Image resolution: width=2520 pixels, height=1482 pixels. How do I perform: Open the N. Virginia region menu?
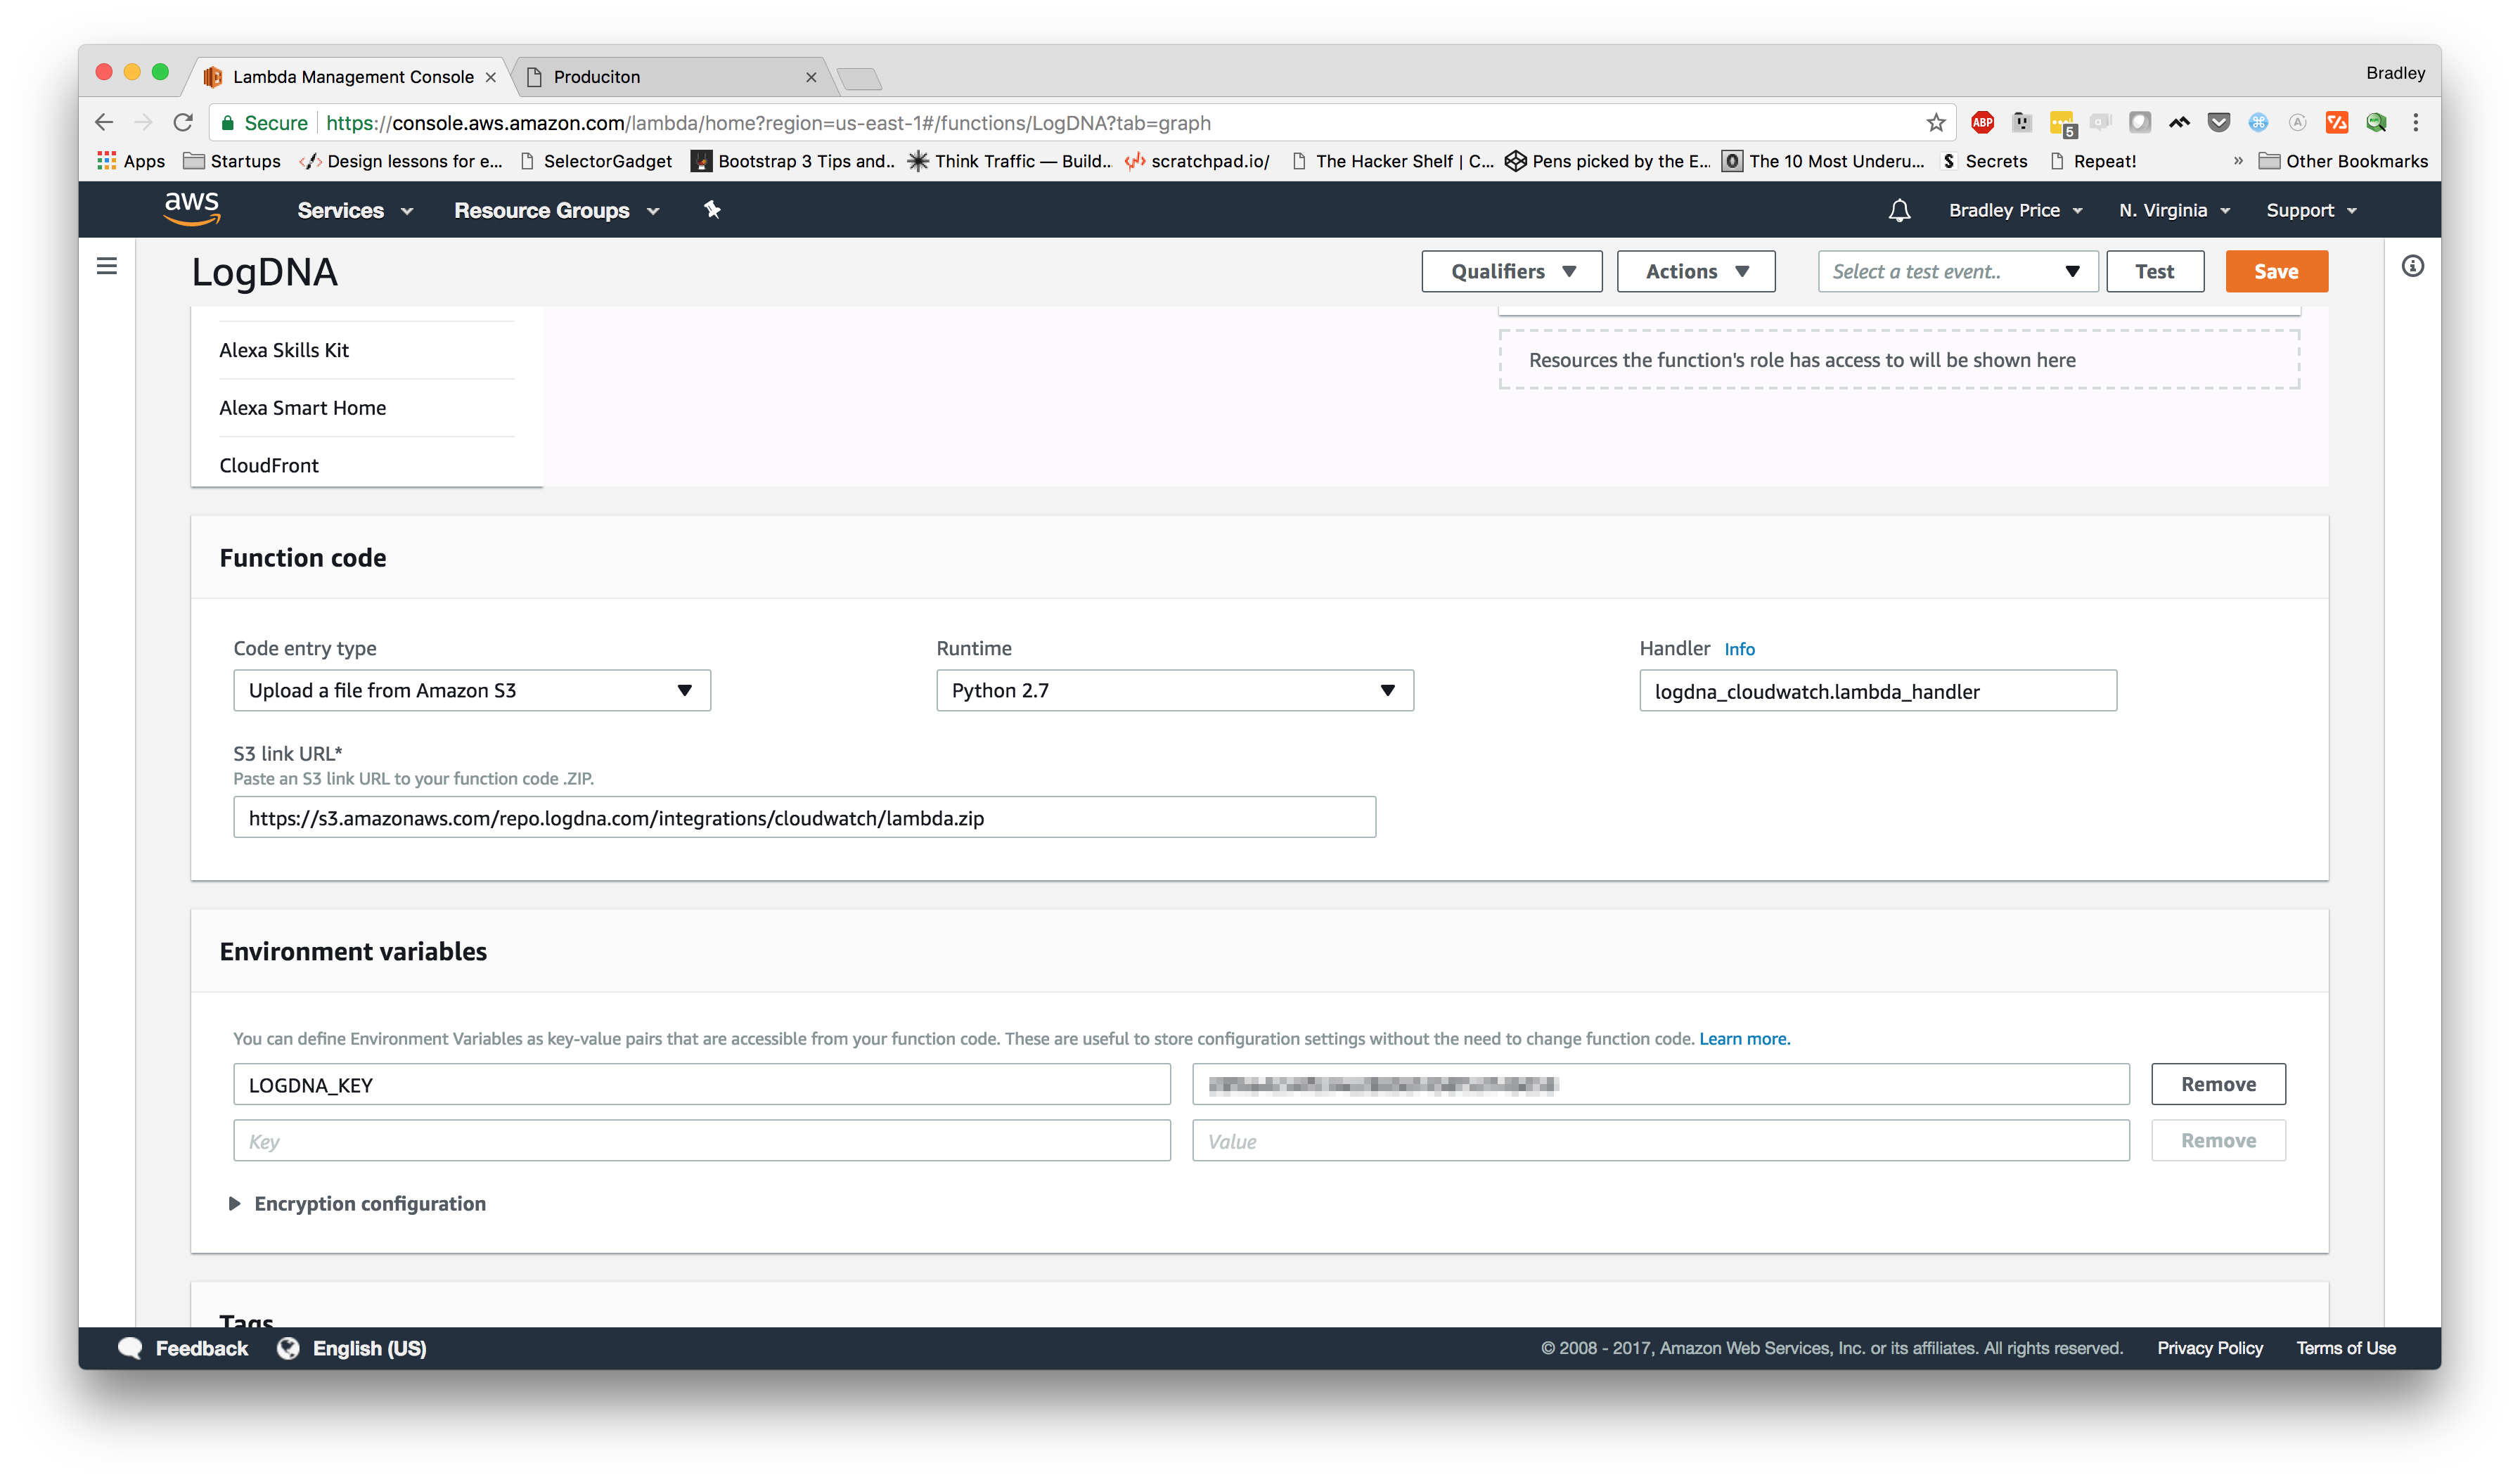pyautogui.click(x=2174, y=210)
